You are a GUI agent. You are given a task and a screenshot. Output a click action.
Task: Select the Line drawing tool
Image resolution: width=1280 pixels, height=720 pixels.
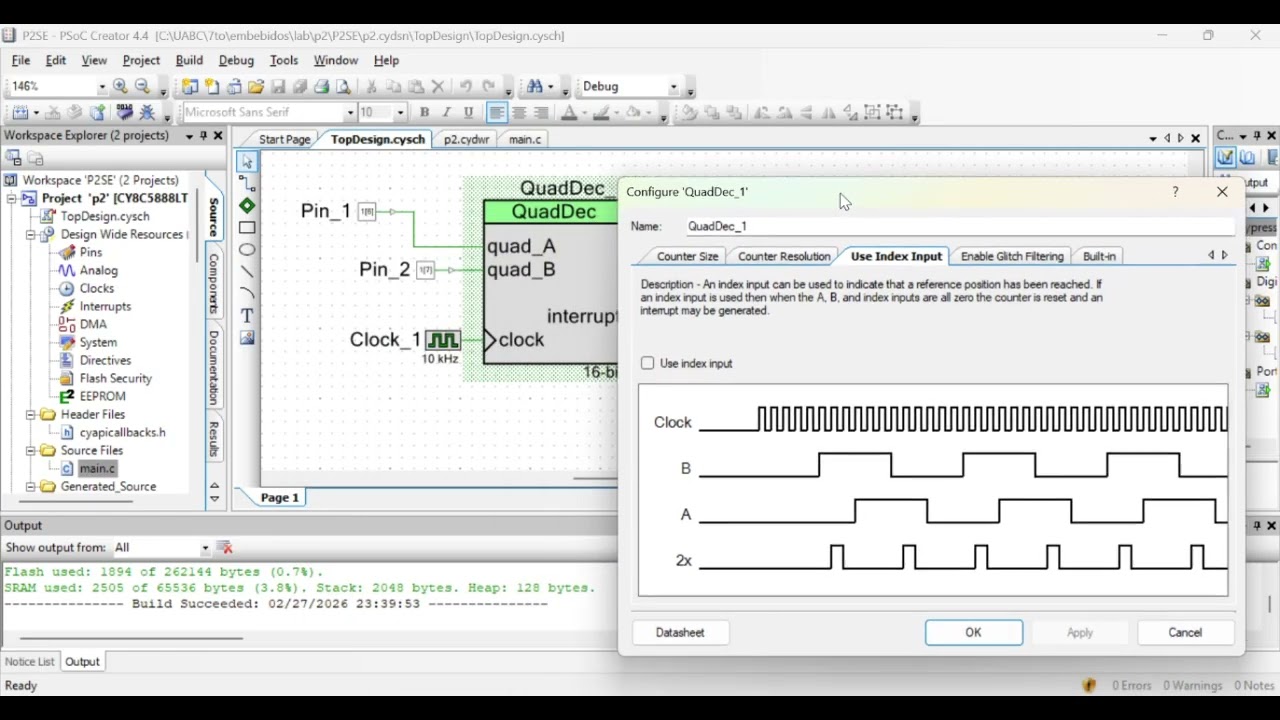coord(247,271)
